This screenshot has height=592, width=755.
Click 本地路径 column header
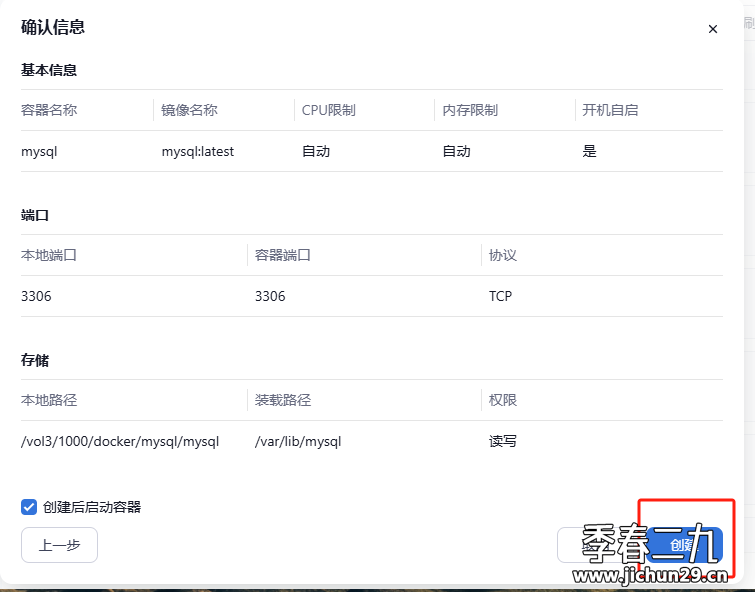click(x=49, y=400)
